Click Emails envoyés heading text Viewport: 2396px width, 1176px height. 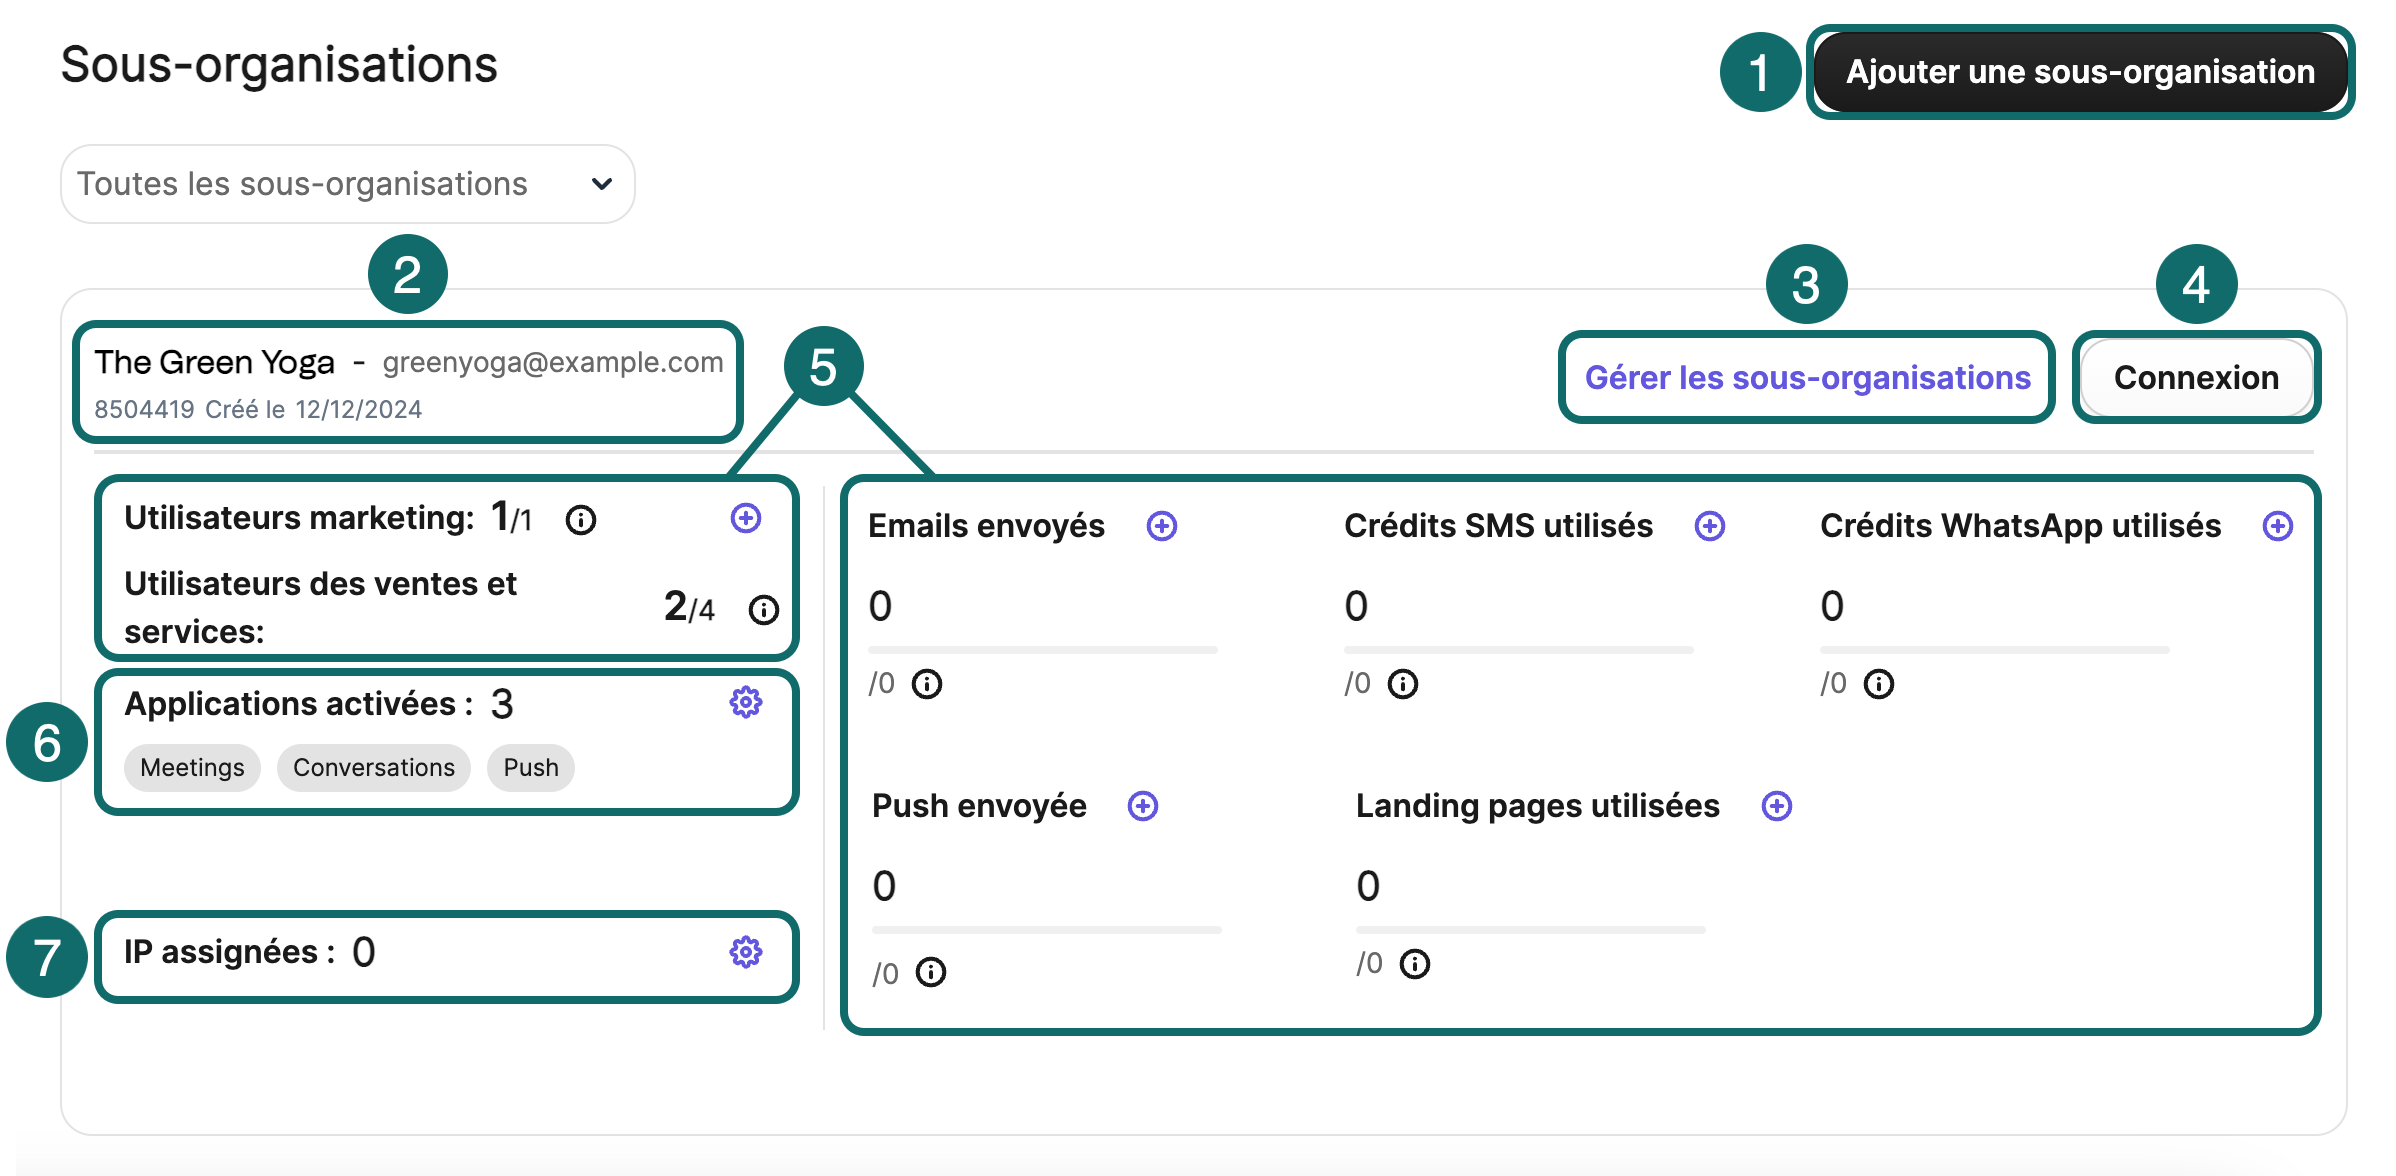986,526
